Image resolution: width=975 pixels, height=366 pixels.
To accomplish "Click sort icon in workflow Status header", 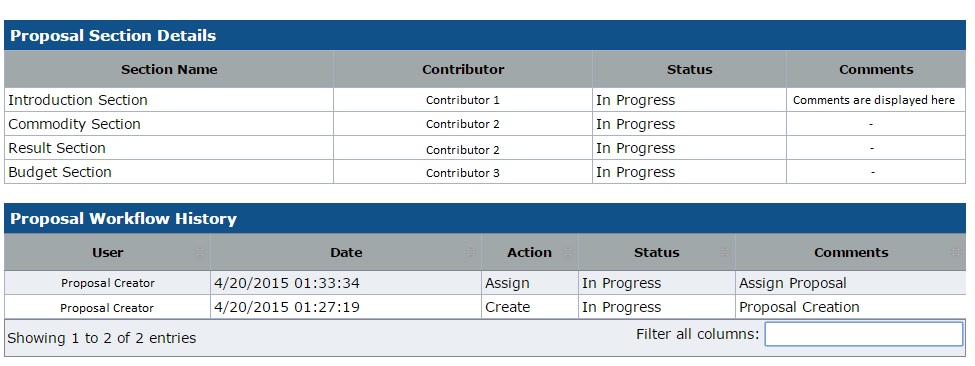I will tap(724, 252).
